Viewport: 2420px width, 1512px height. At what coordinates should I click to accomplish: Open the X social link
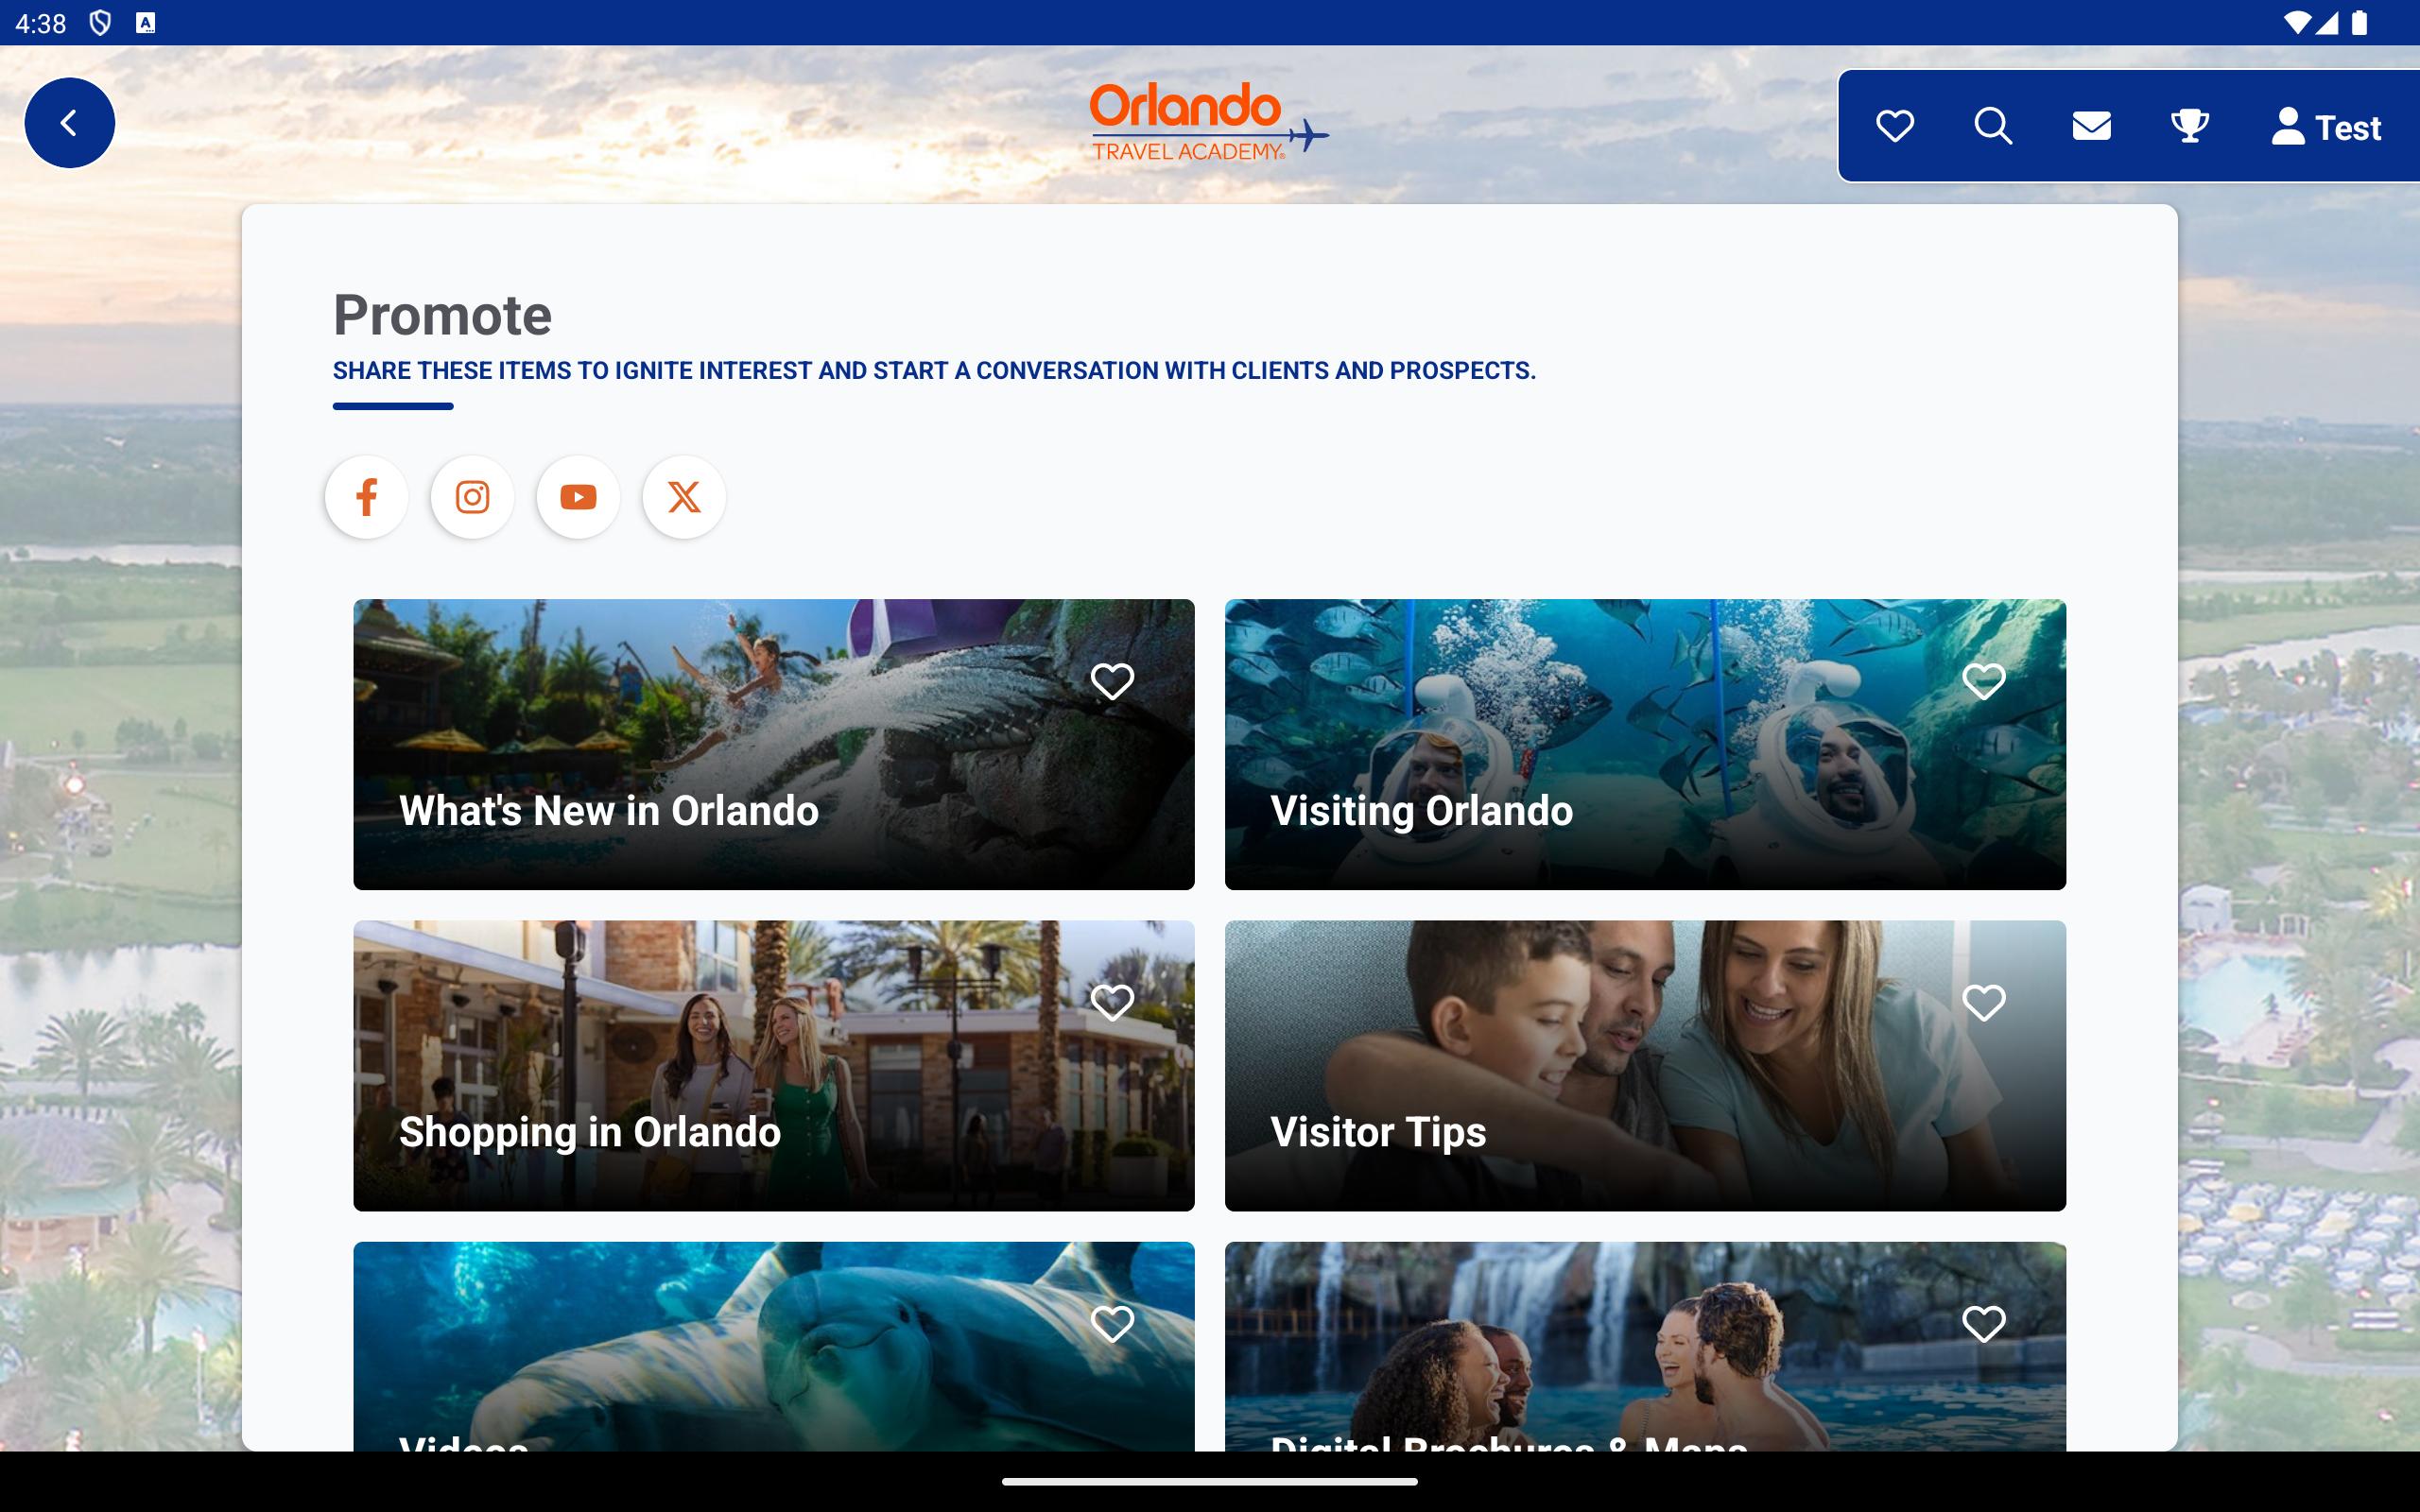684,497
